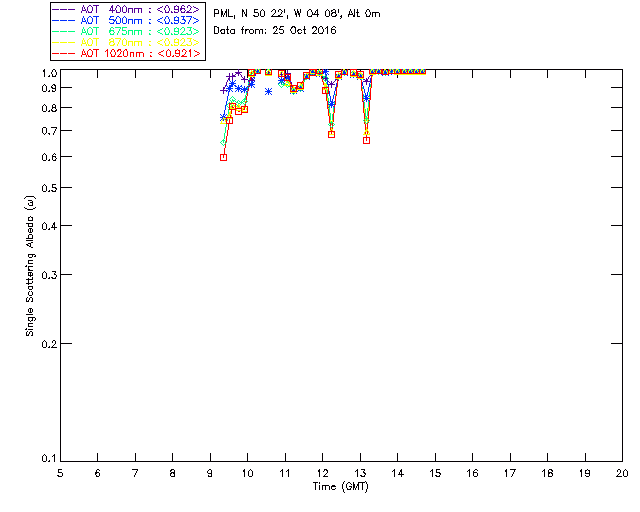Click the x-axis tick label 8
The image size is (640, 512).
tap(173, 474)
